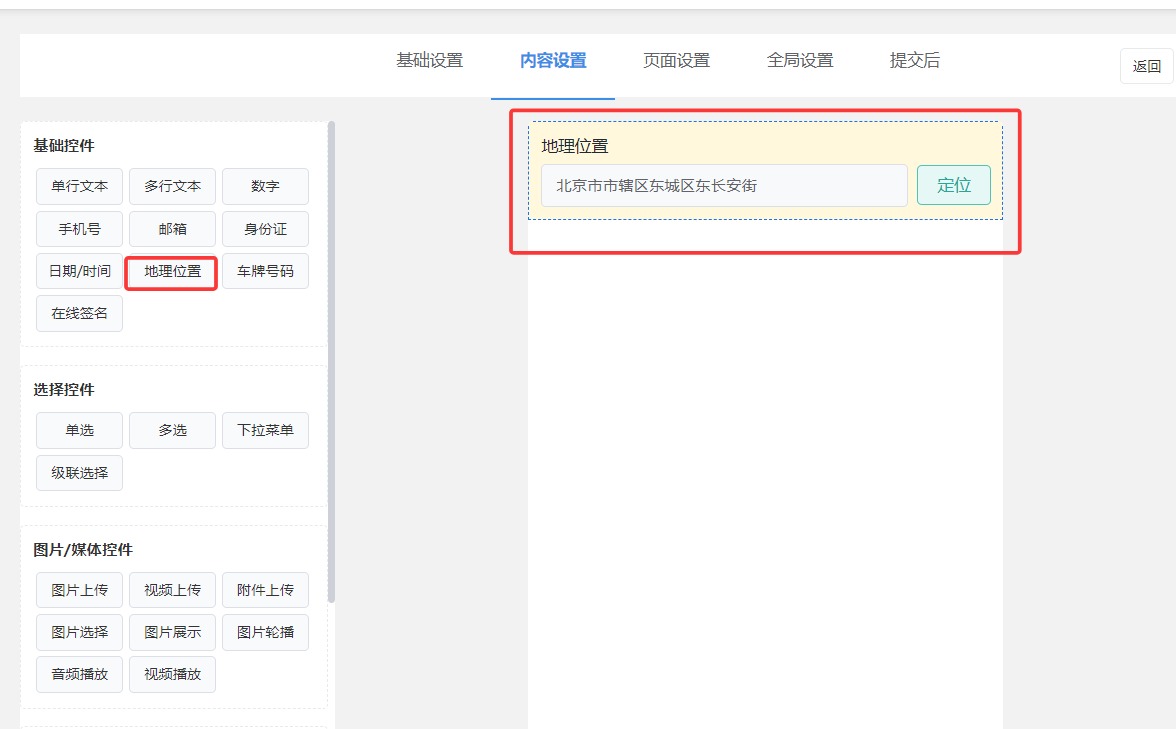
Task: Select the 数字 number control
Action: [265, 186]
